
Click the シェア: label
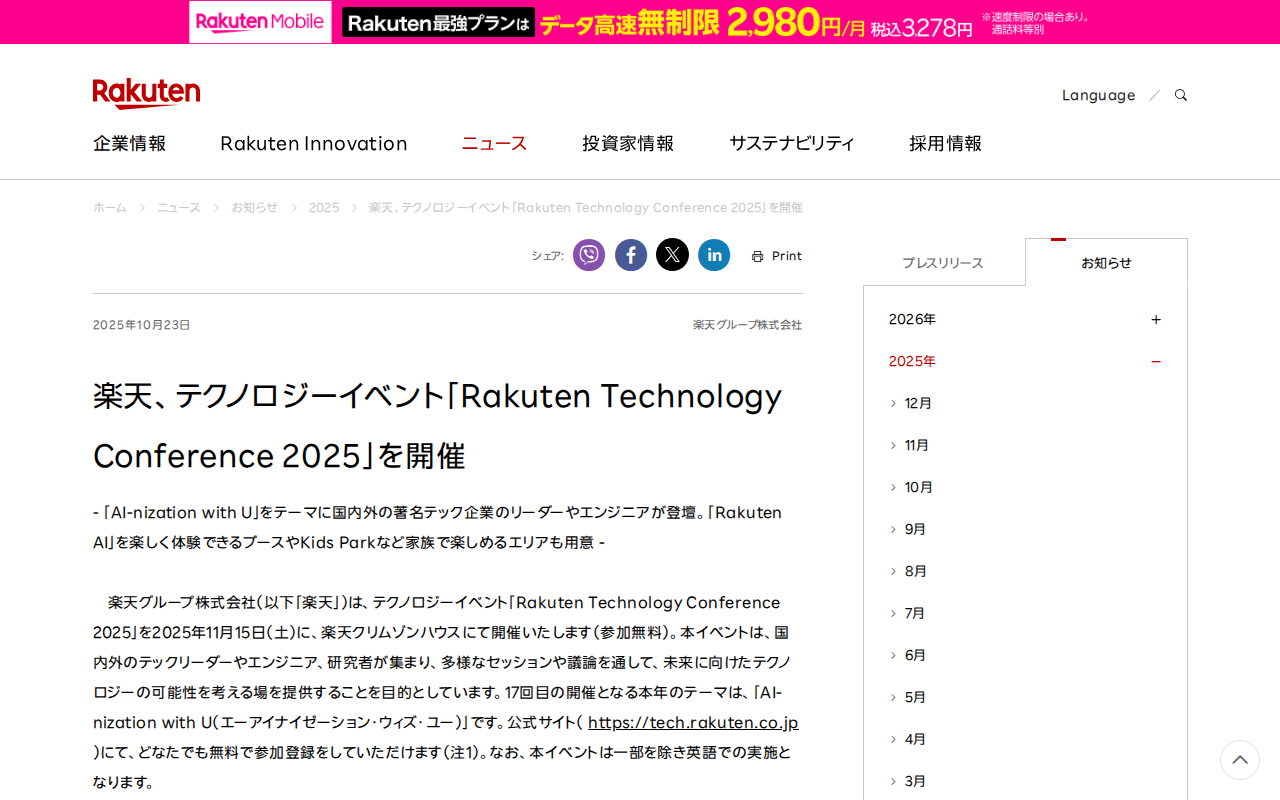548,256
